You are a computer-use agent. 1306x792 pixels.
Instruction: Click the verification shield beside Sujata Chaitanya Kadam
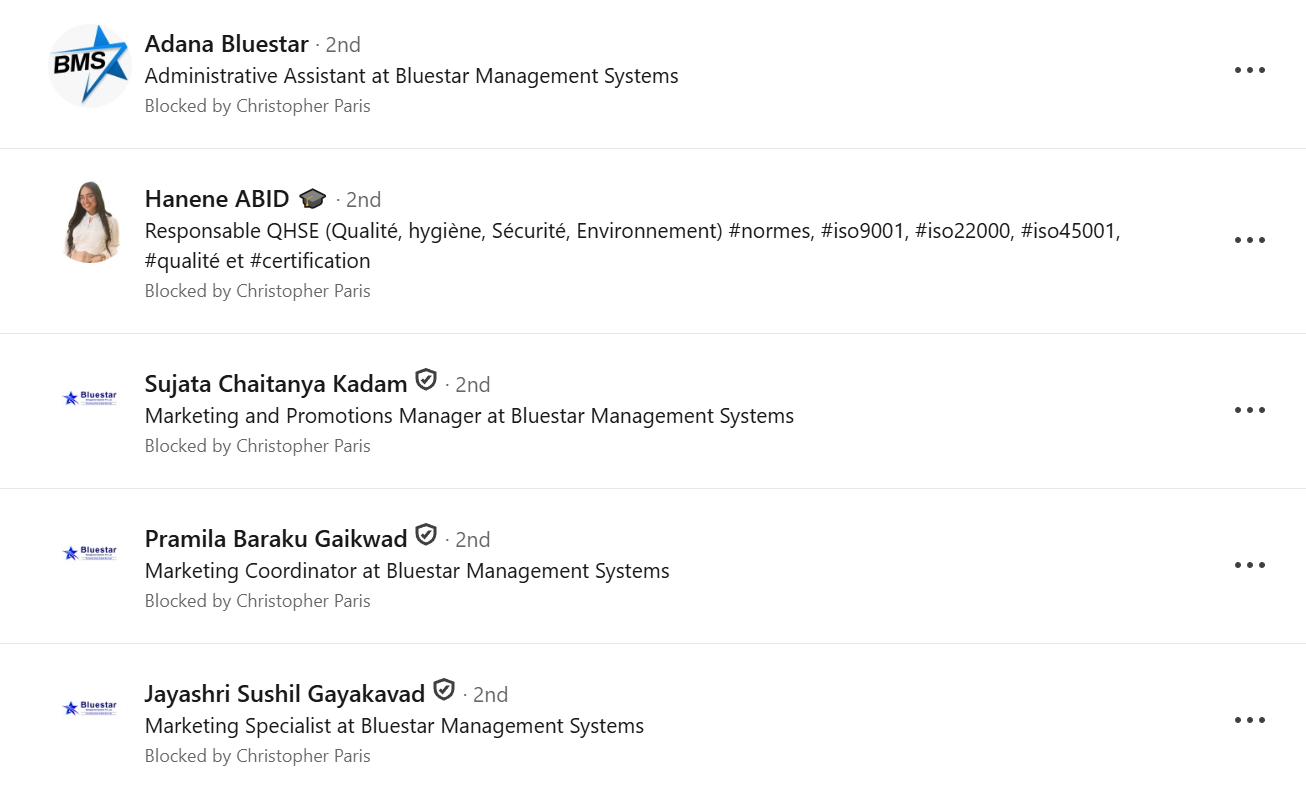(x=426, y=381)
